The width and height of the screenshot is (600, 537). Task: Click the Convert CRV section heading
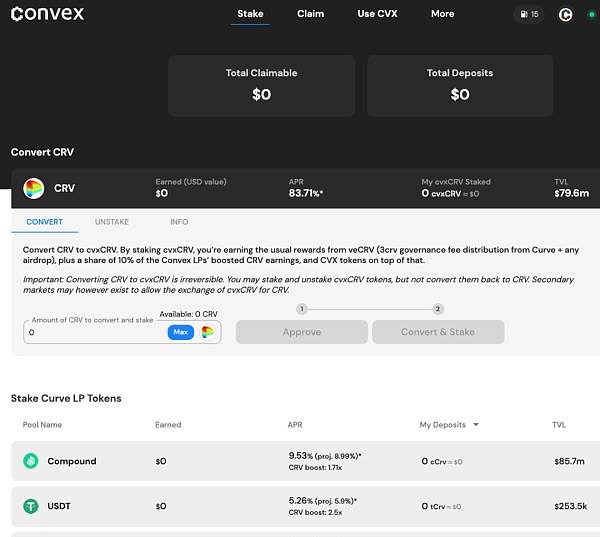42,152
